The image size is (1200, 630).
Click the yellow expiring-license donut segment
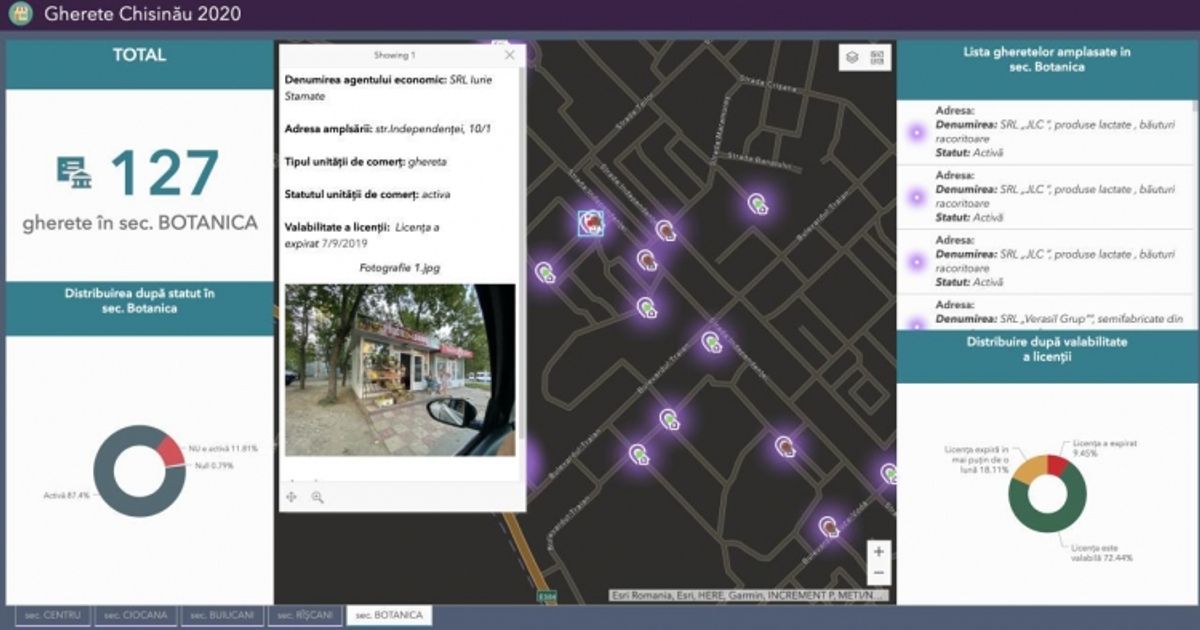point(1026,468)
